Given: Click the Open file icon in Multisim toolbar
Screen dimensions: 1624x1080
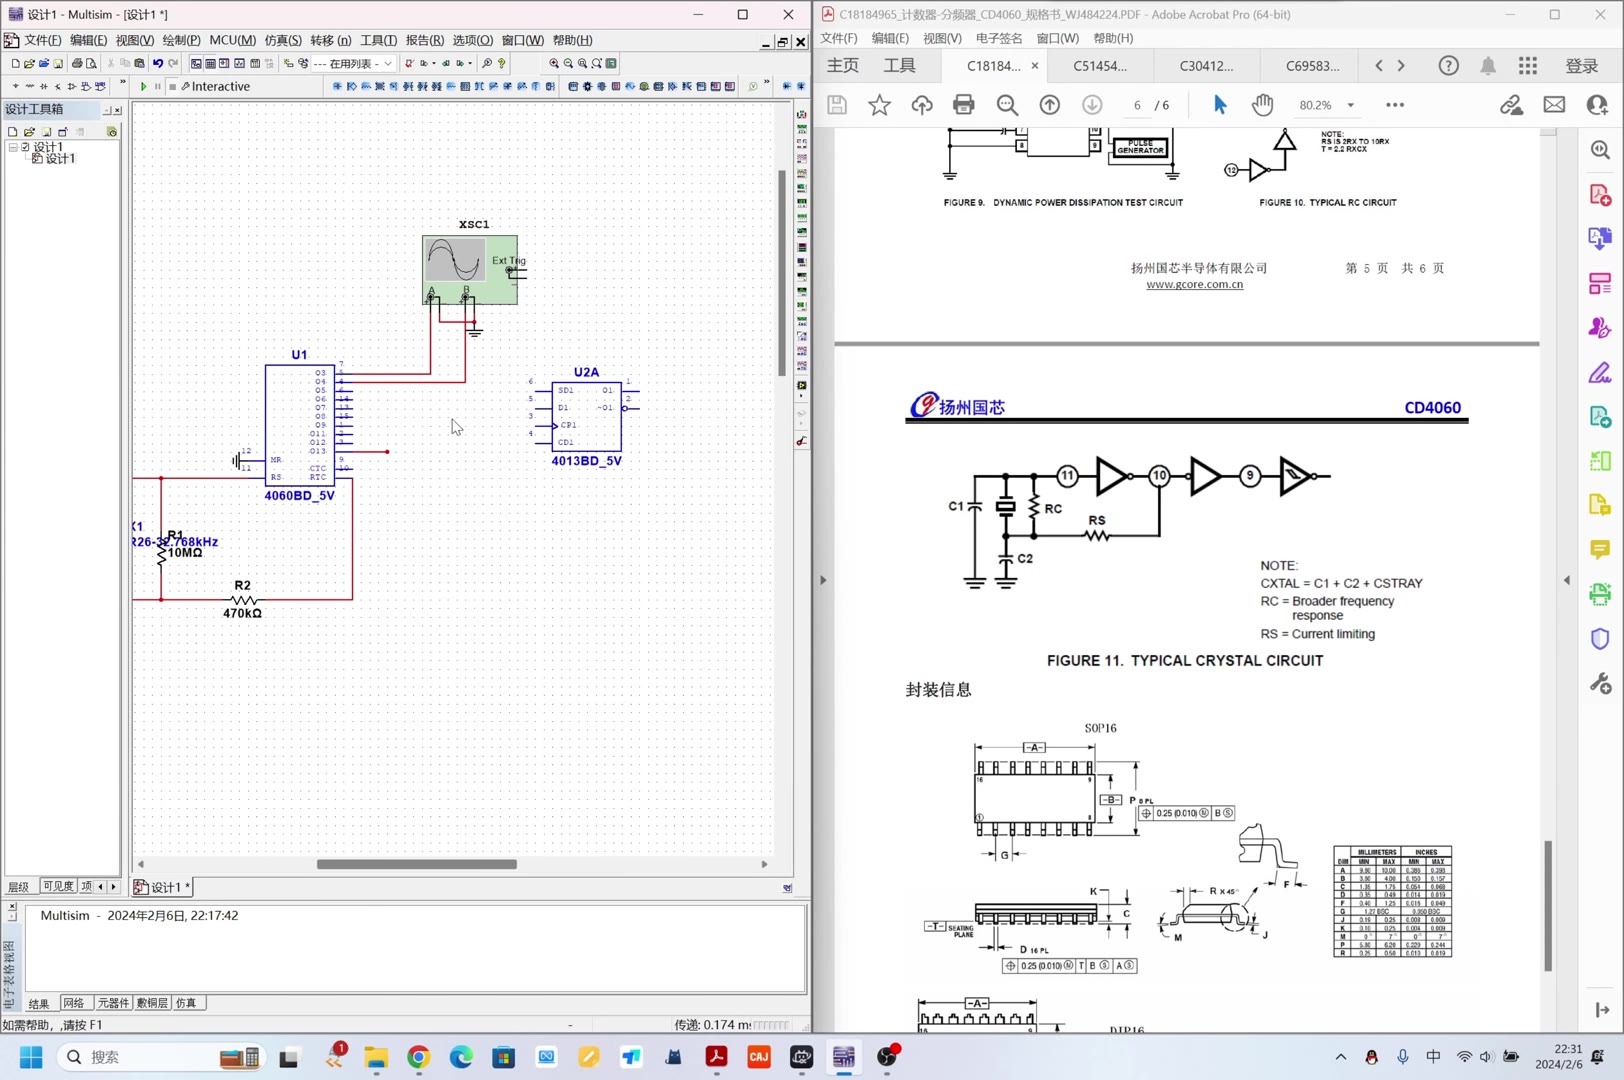Looking at the screenshot, I should point(29,63).
